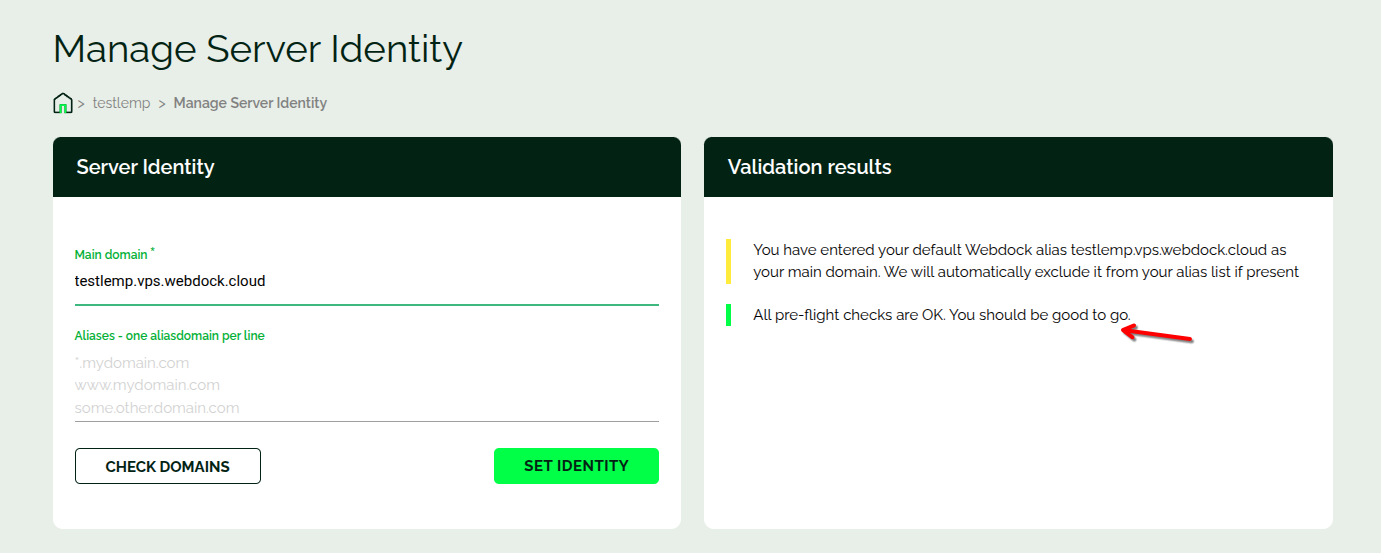The height and width of the screenshot is (553, 1381).
Task: Click the green success indicator bar
Action: pos(729,315)
